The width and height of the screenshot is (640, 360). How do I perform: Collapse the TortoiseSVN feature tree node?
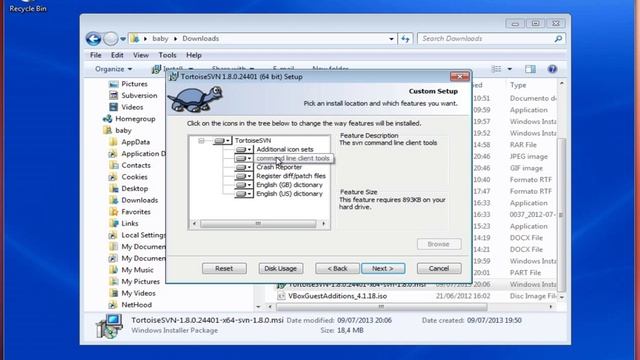201,140
